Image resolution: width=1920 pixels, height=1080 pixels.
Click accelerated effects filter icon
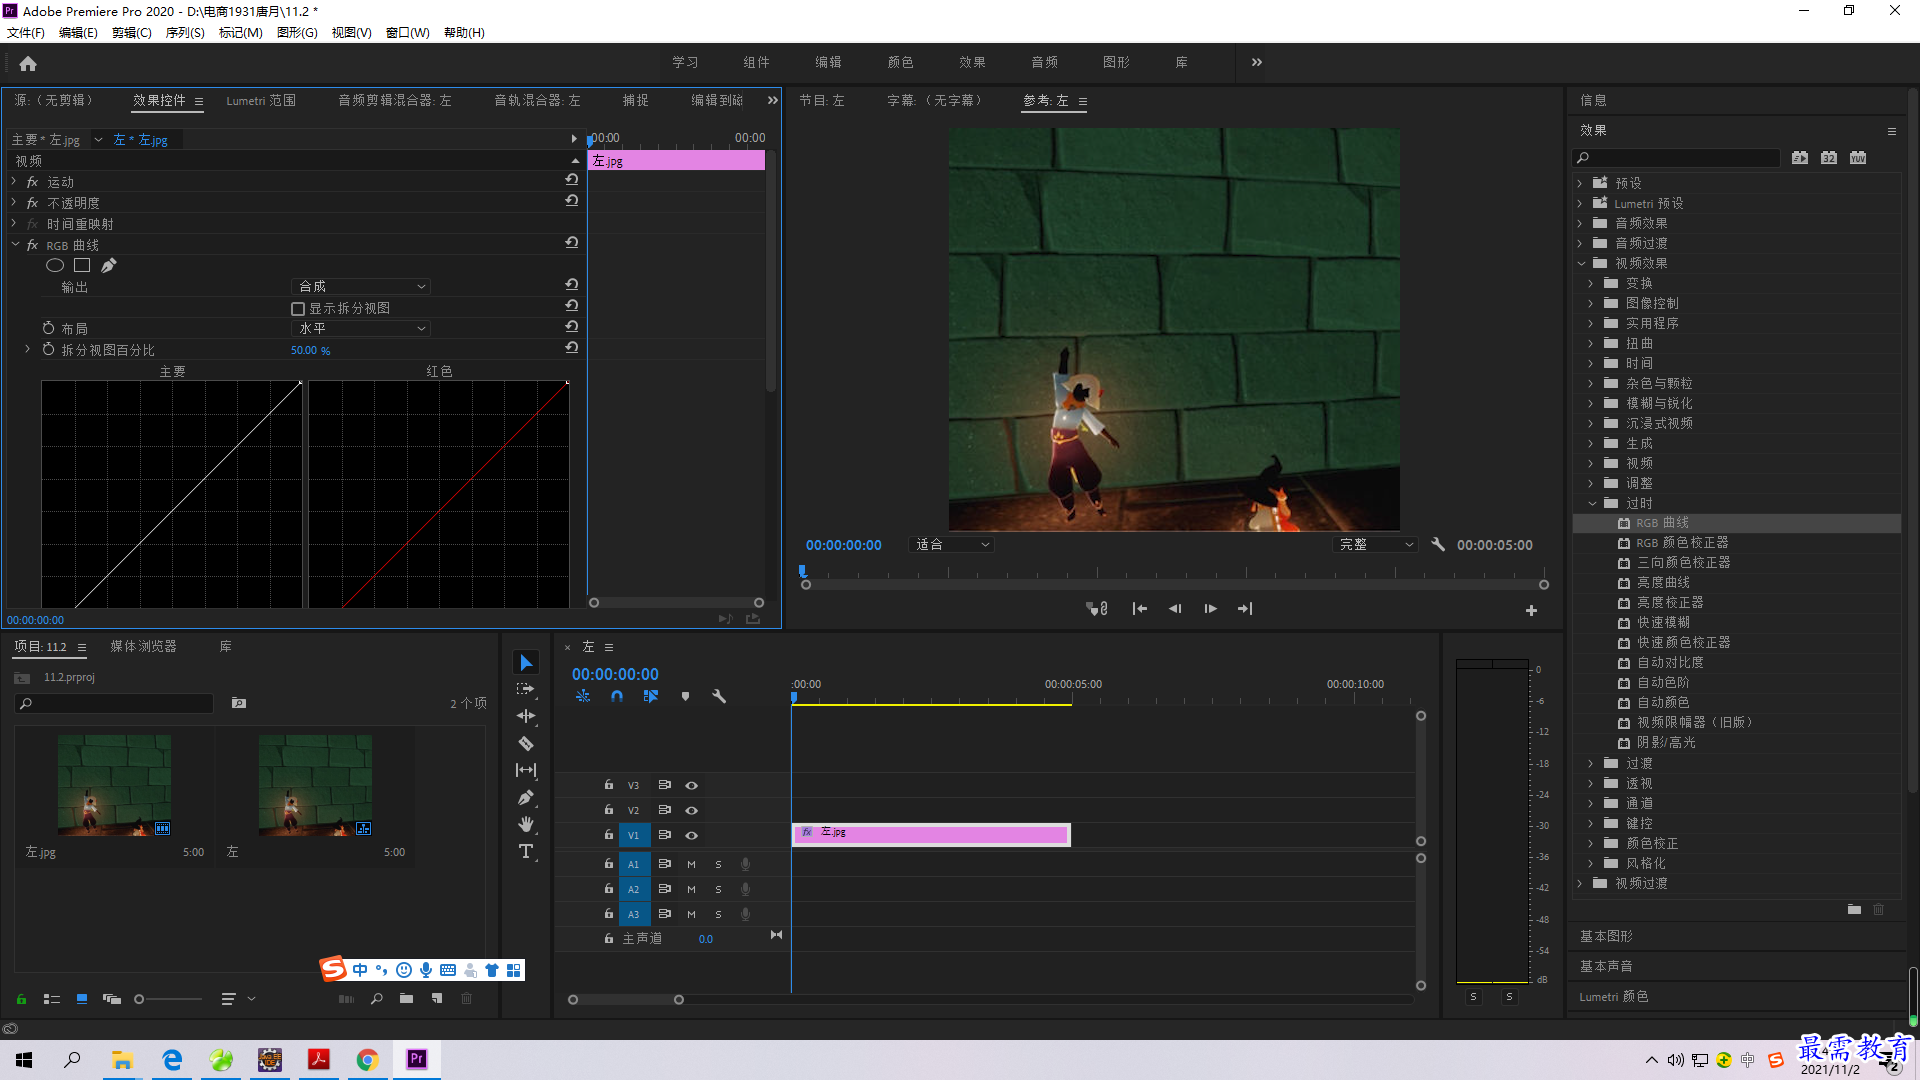pos(1800,158)
